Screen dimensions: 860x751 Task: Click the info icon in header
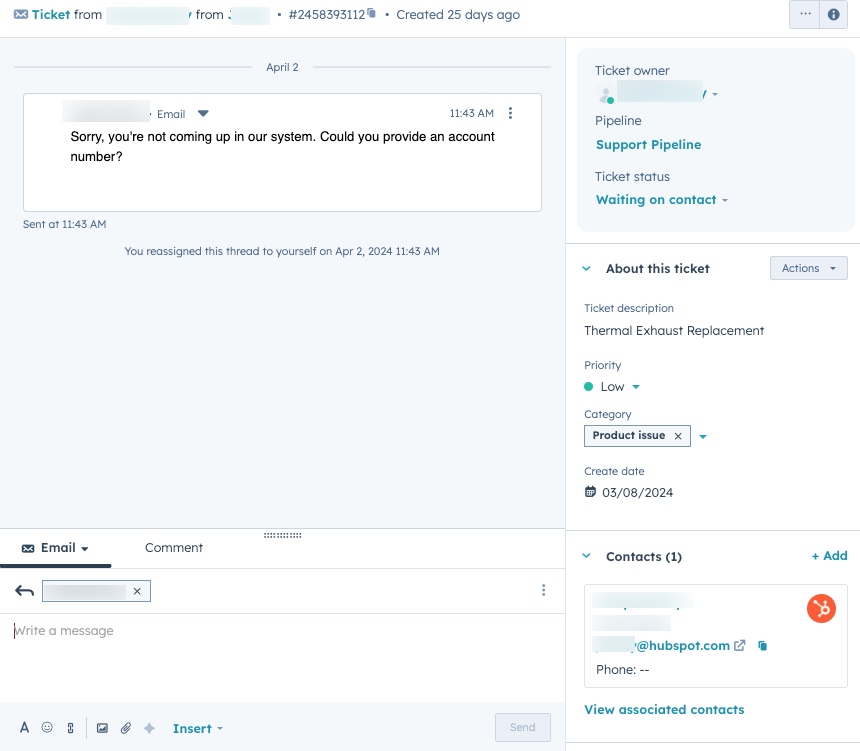pos(834,14)
